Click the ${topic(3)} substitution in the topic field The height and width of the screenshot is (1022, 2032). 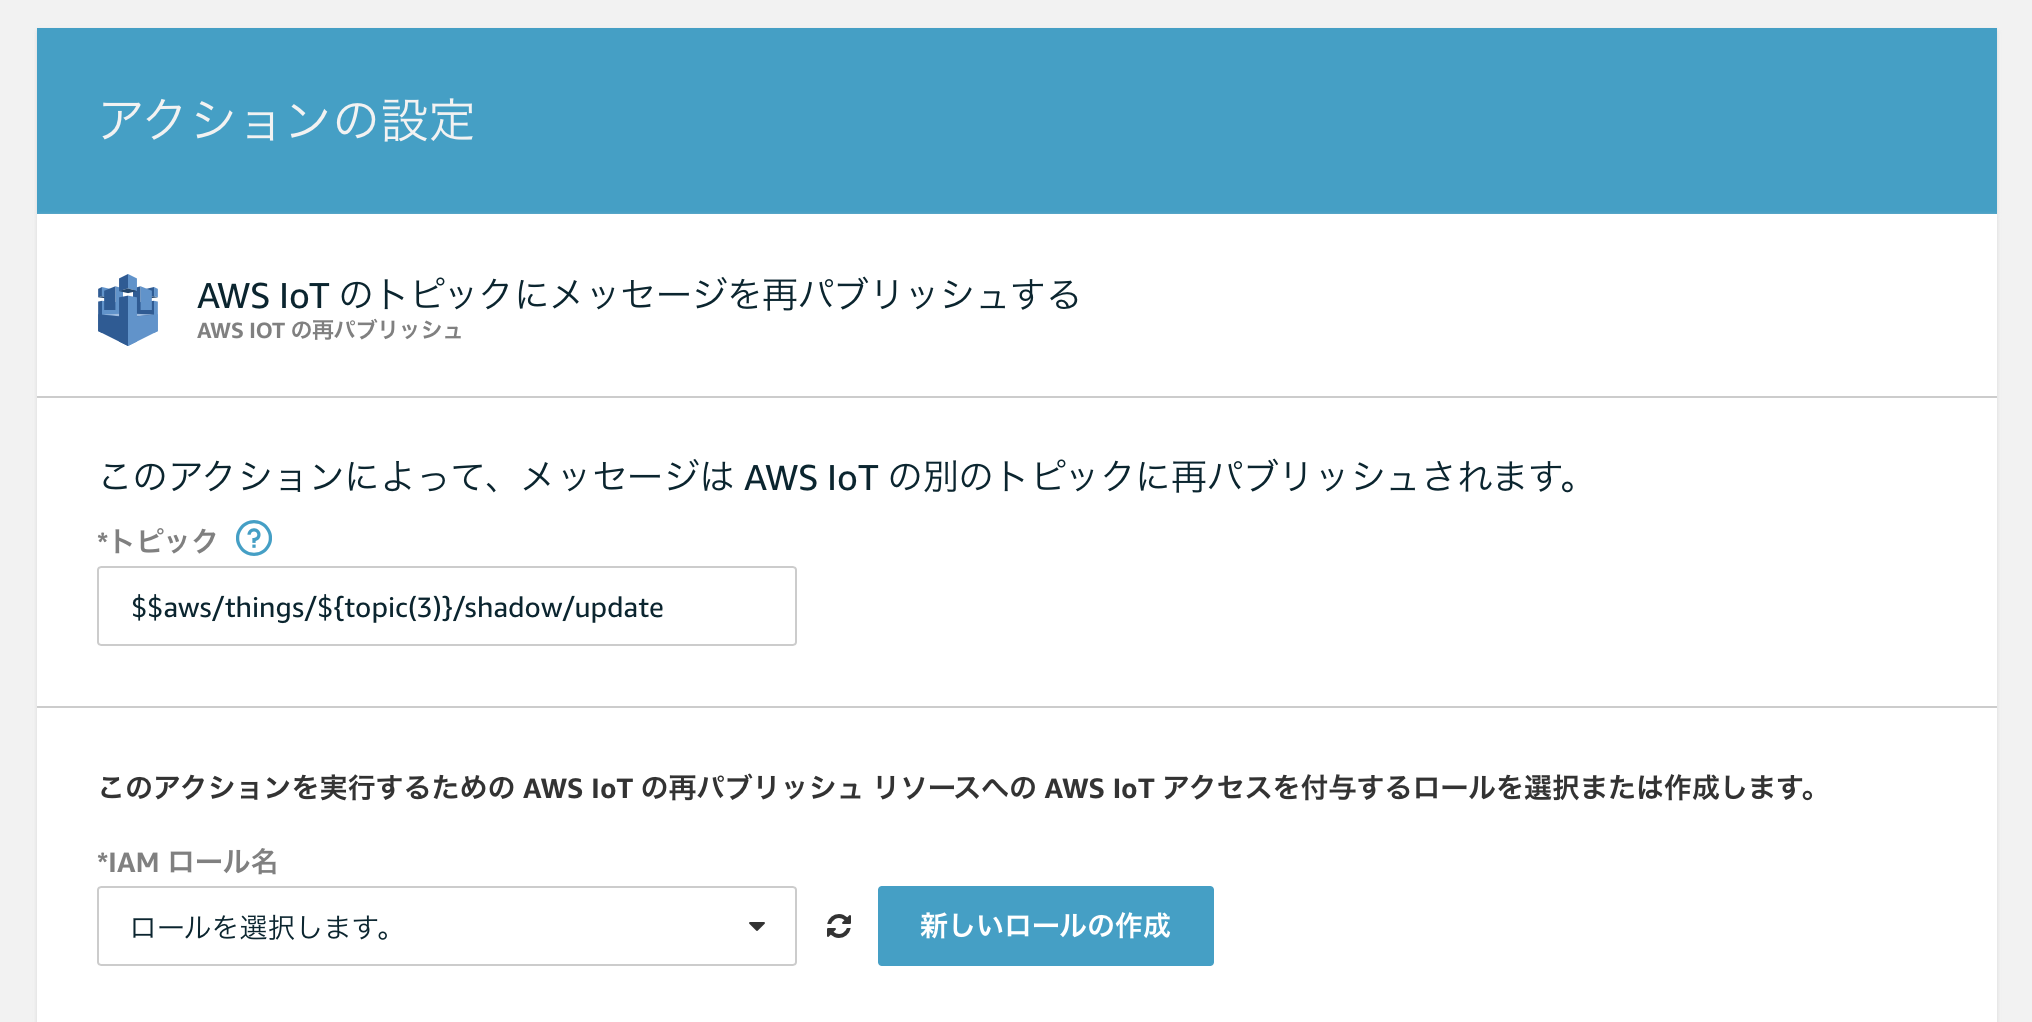click(x=385, y=608)
